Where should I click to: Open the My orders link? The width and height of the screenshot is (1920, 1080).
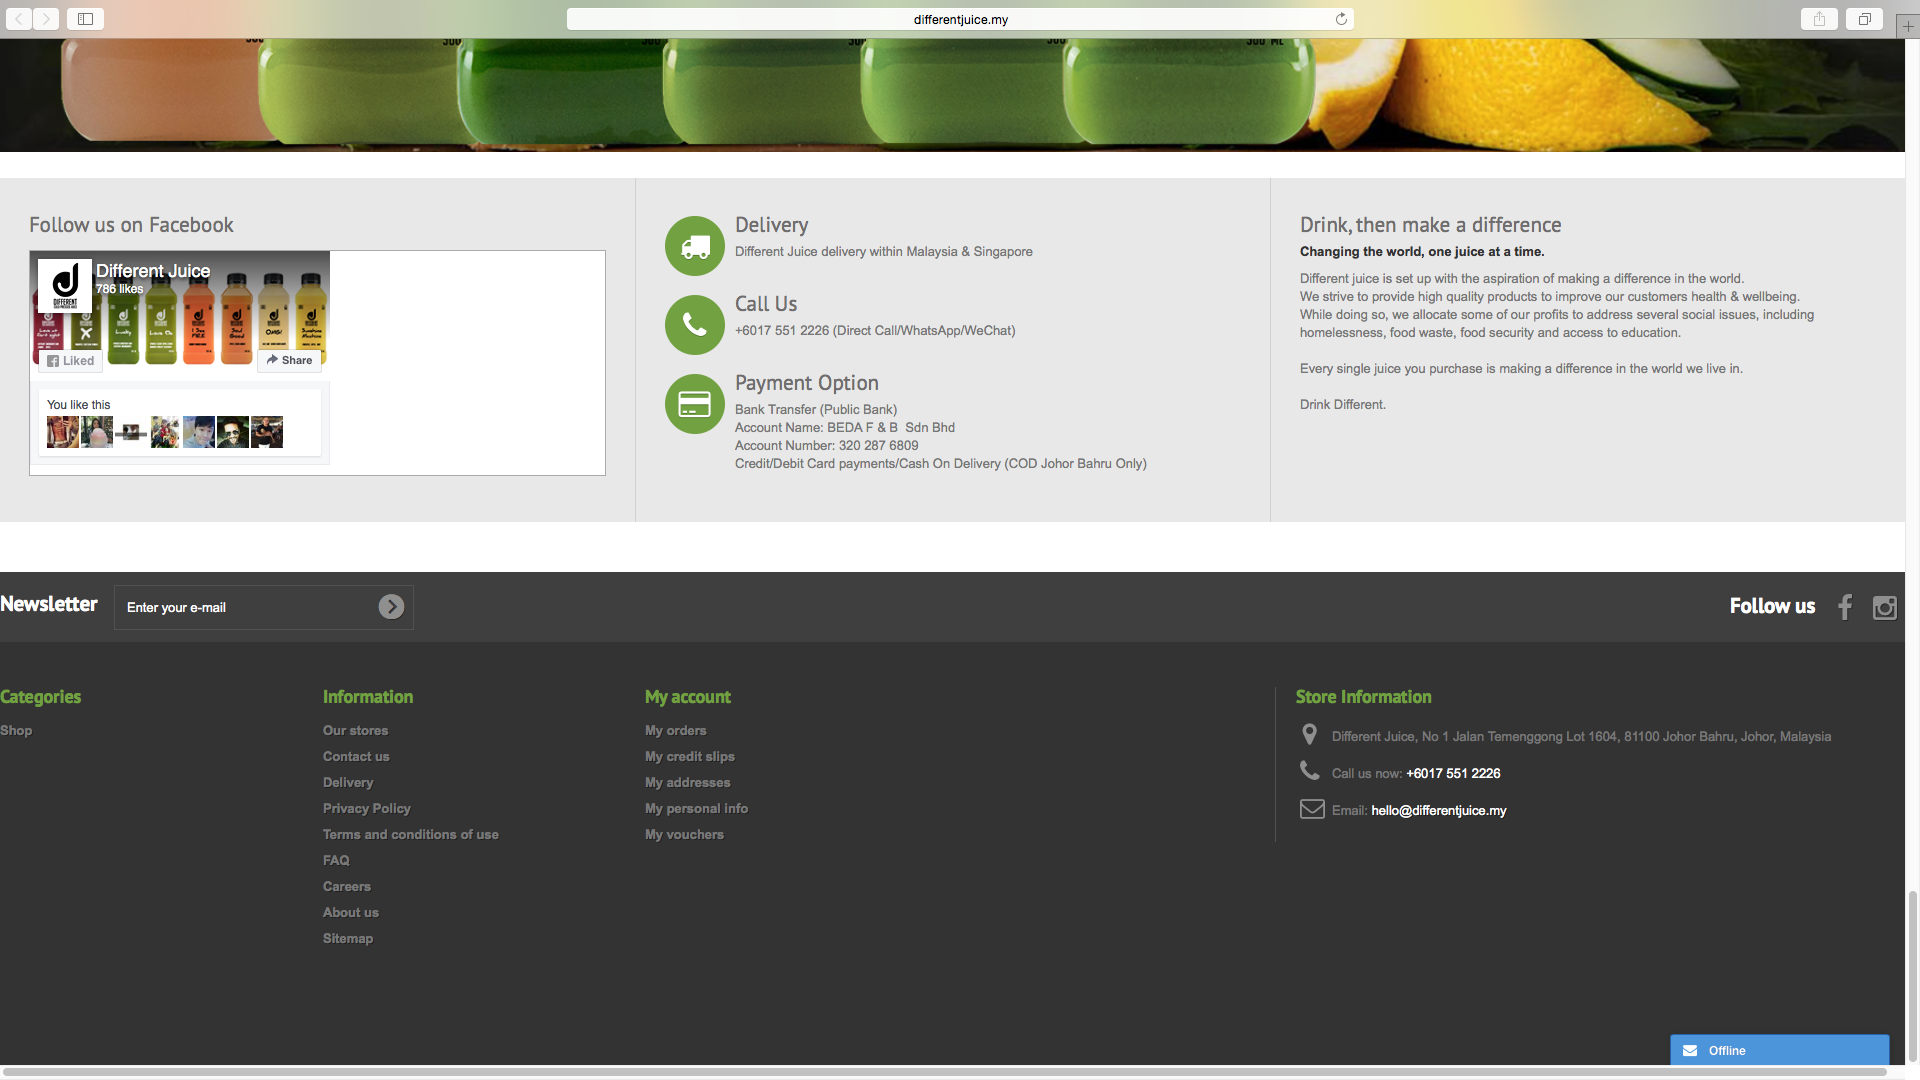(676, 730)
